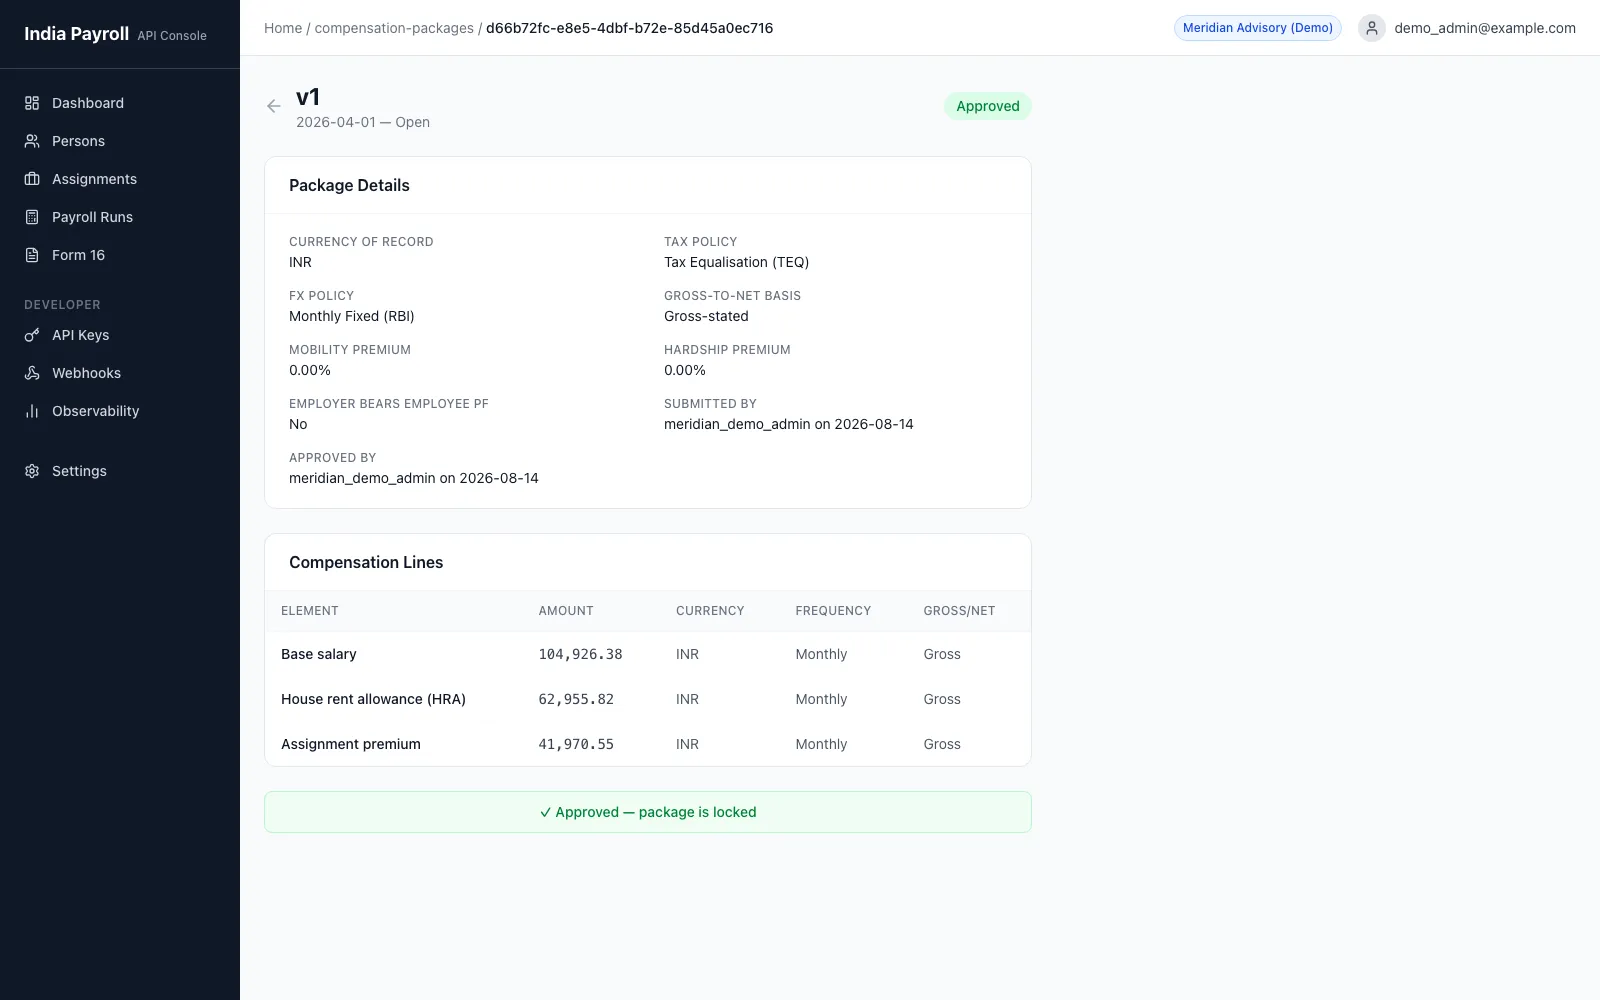Click the Package Details heading
This screenshot has height=1000, width=1600.
(349, 185)
